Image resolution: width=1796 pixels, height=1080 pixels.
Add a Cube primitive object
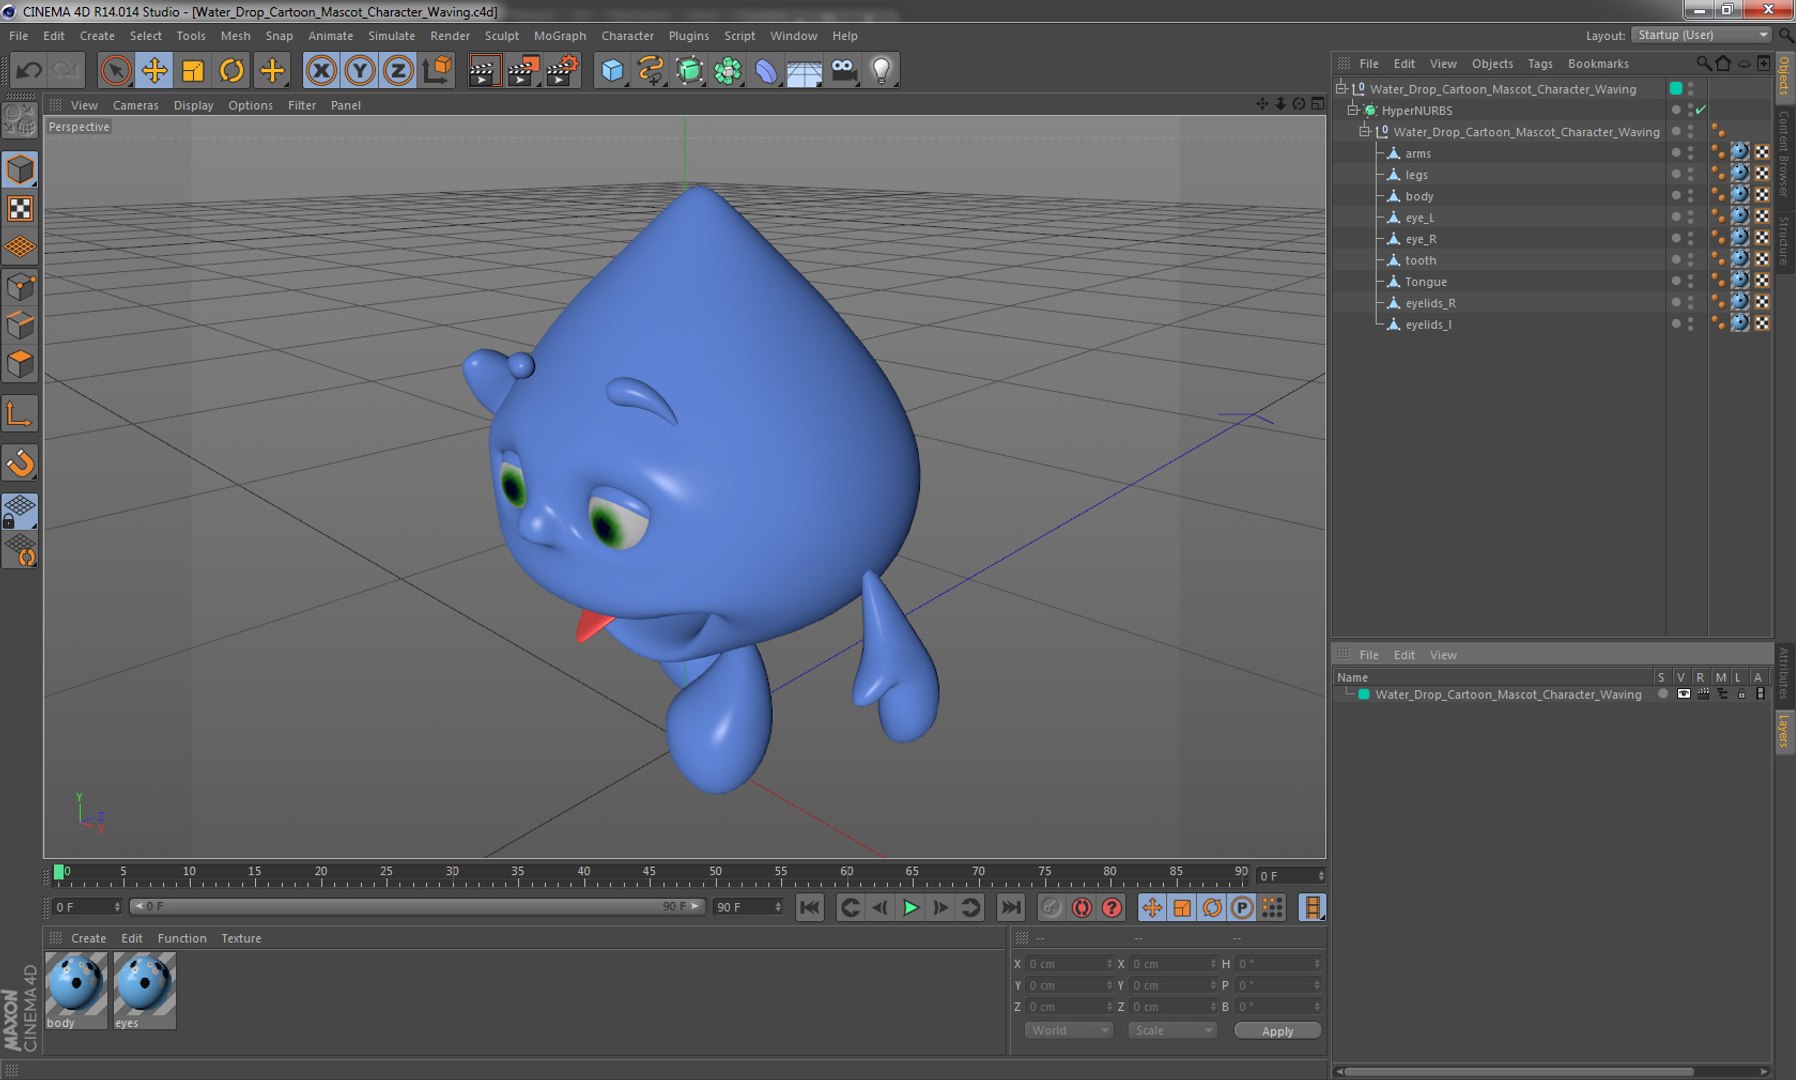pos(612,70)
